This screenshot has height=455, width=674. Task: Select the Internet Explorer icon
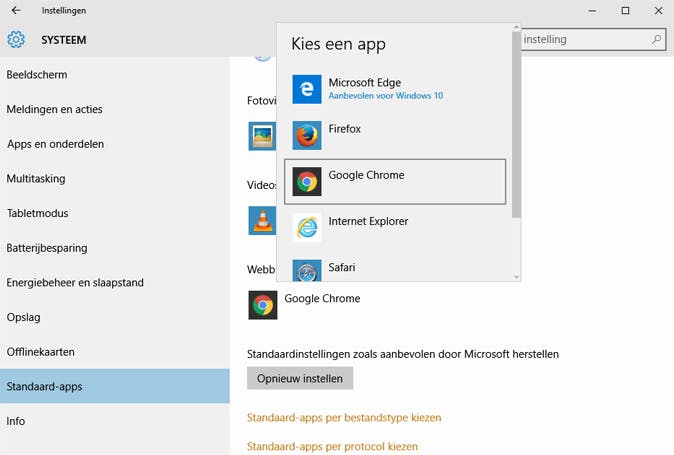pyautogui.click(x=307, y=227)
